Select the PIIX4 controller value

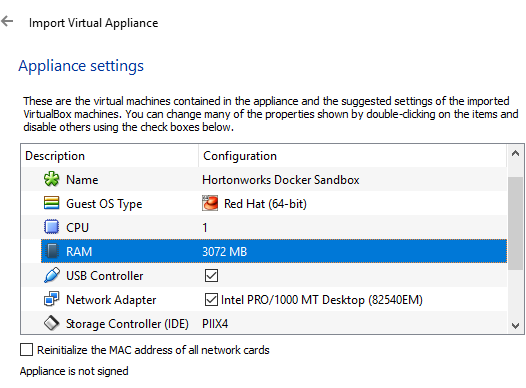pyautogui.click(x=215, y=324)
